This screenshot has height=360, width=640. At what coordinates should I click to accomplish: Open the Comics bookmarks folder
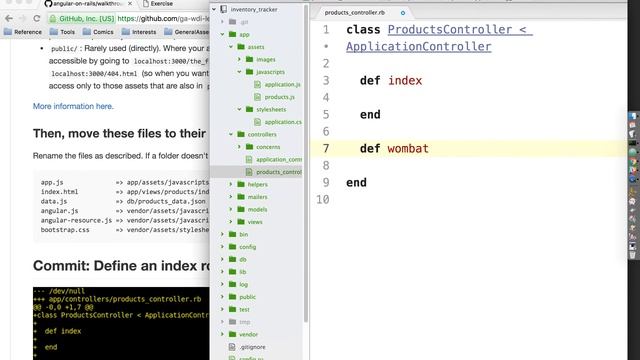98,32
